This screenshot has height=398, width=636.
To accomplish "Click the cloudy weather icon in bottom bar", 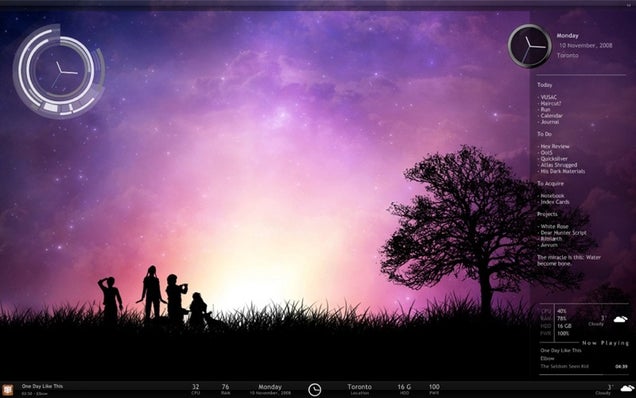I will coord(627,389).
